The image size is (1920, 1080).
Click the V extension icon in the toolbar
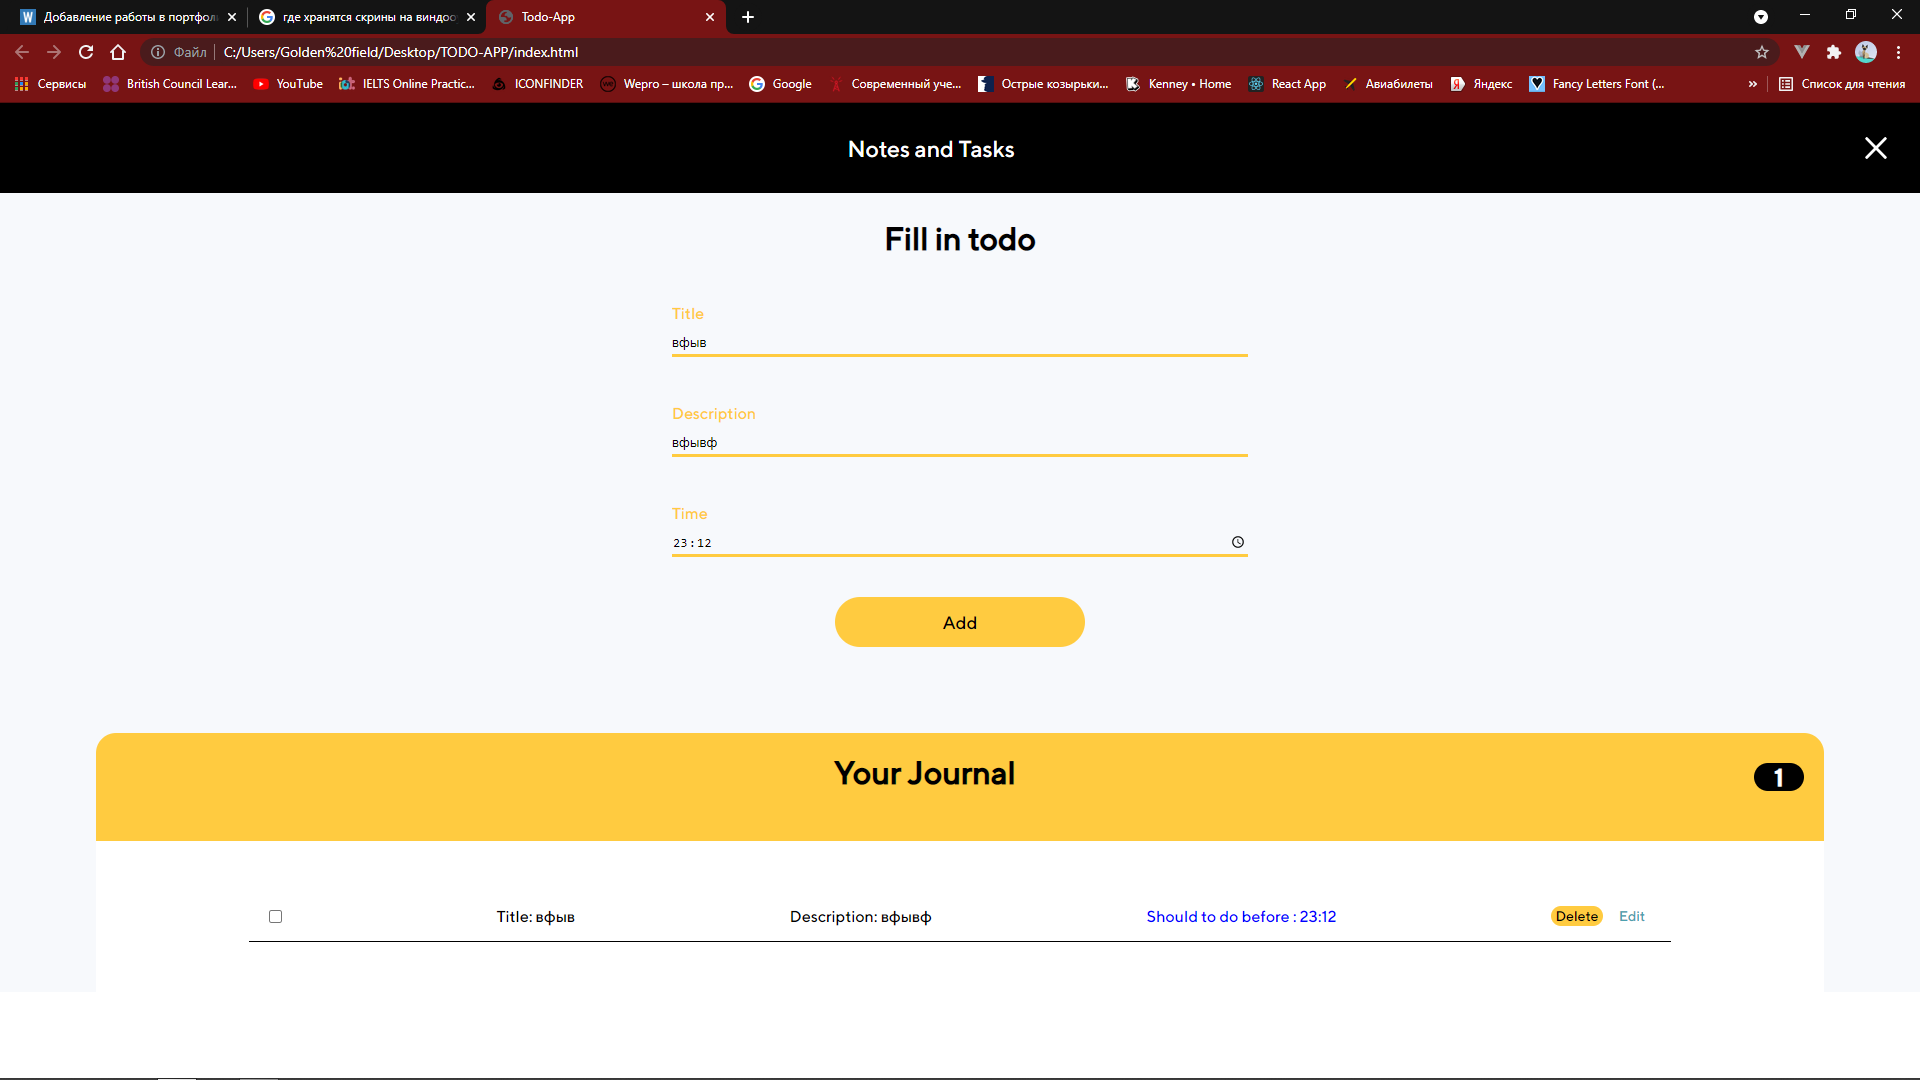[1802, 52]
